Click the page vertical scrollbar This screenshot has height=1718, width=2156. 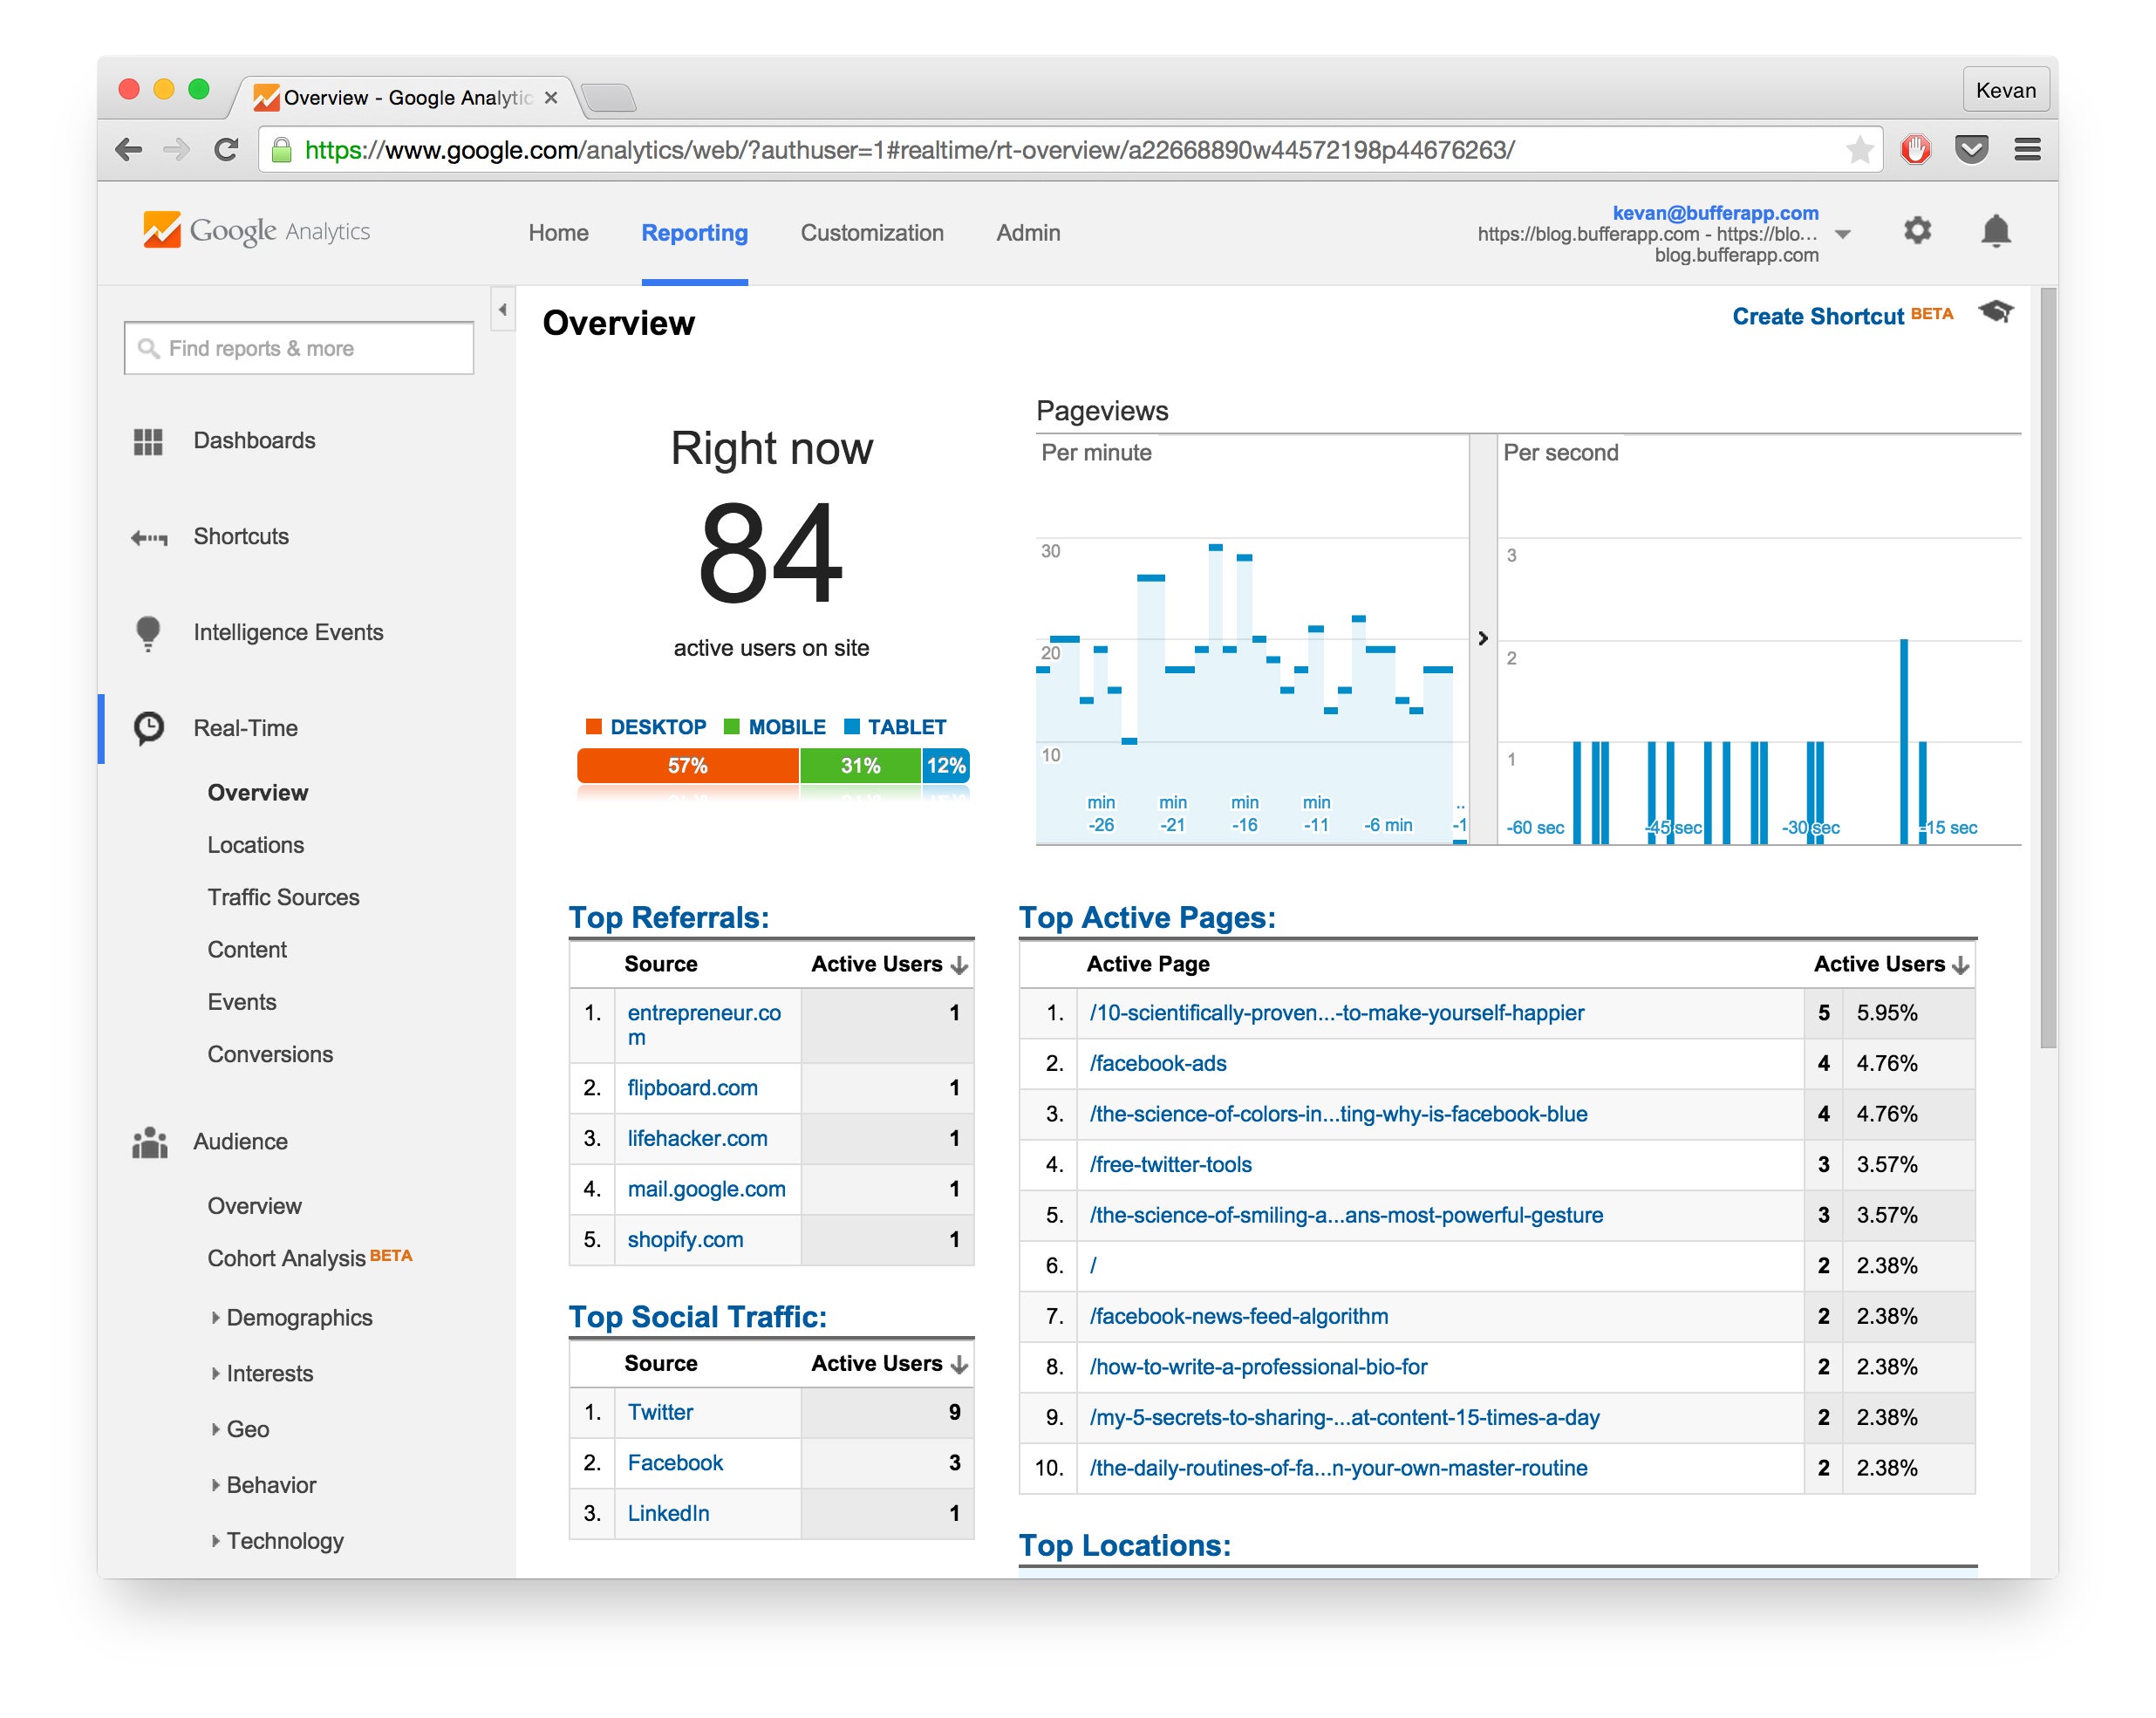pos(2048,668)
